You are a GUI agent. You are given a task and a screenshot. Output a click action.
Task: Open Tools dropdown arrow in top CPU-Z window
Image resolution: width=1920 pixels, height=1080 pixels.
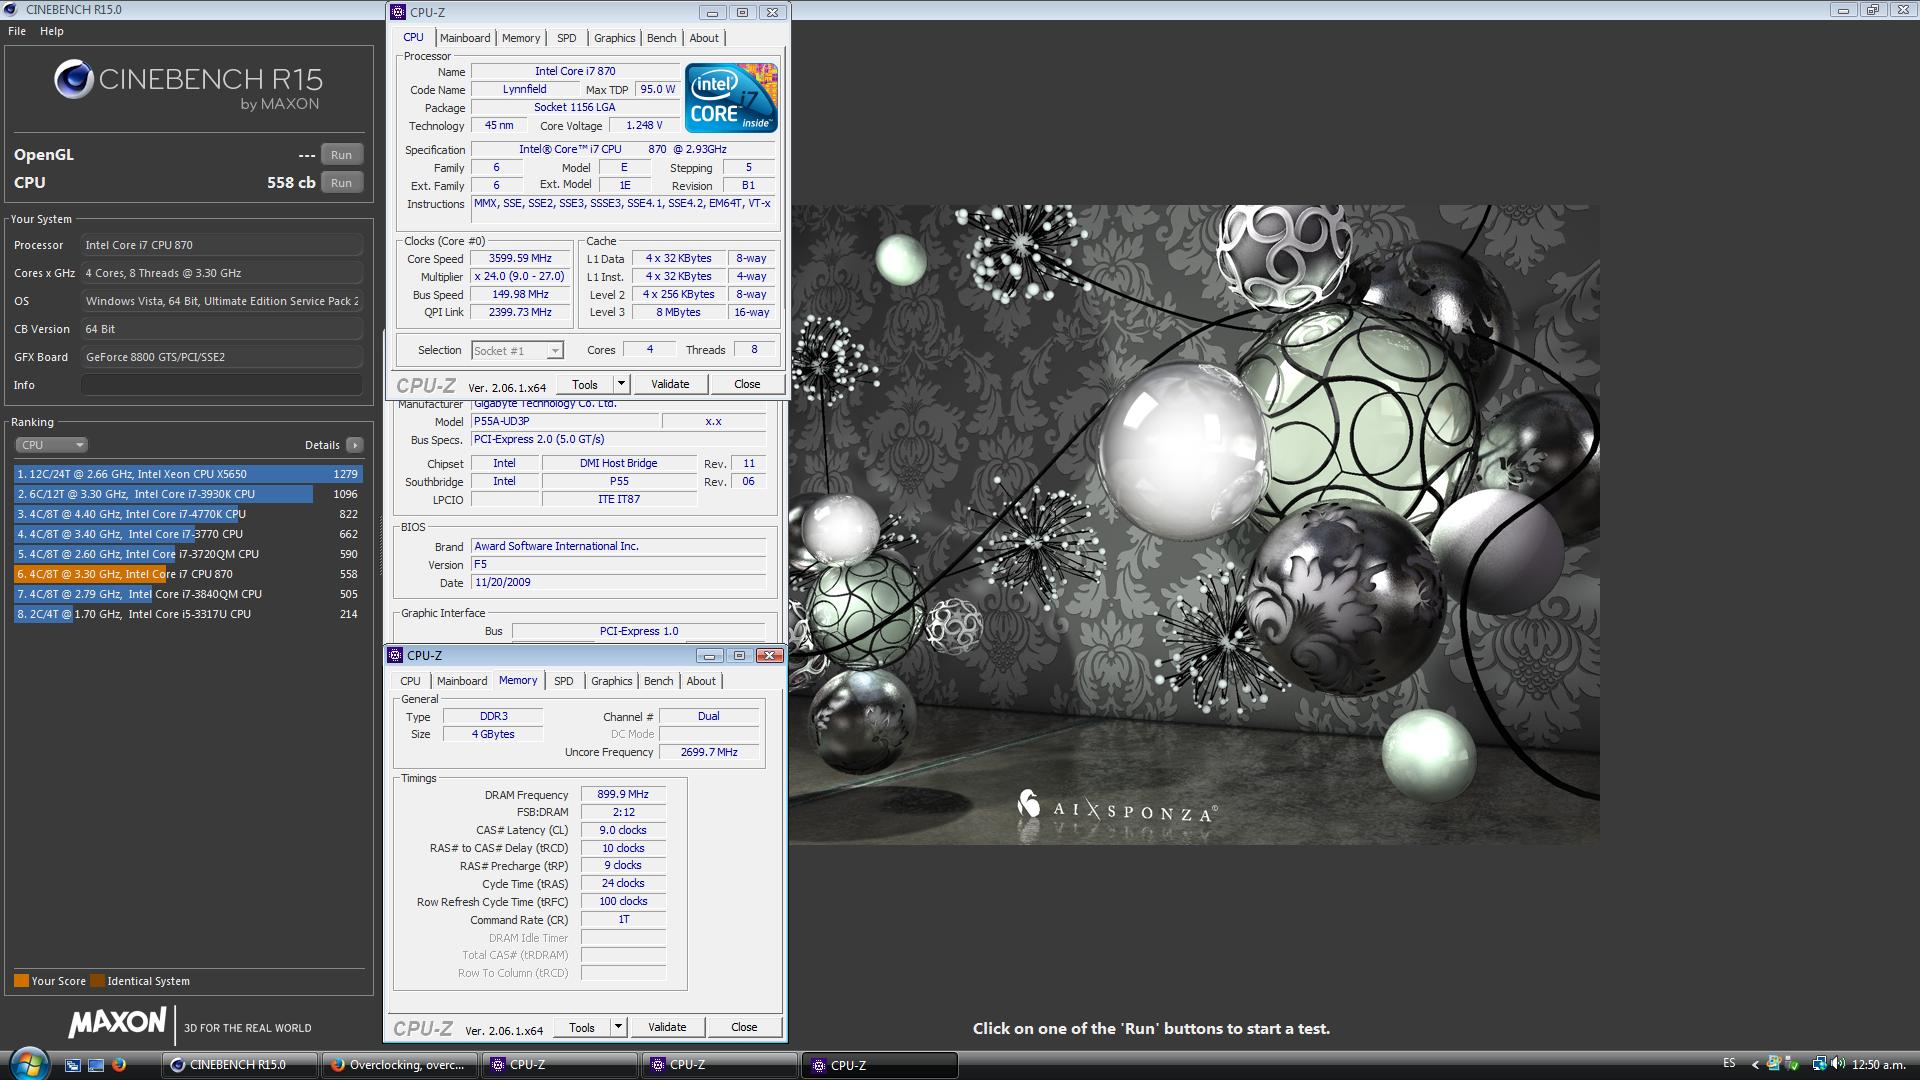(x=621, y=384)
